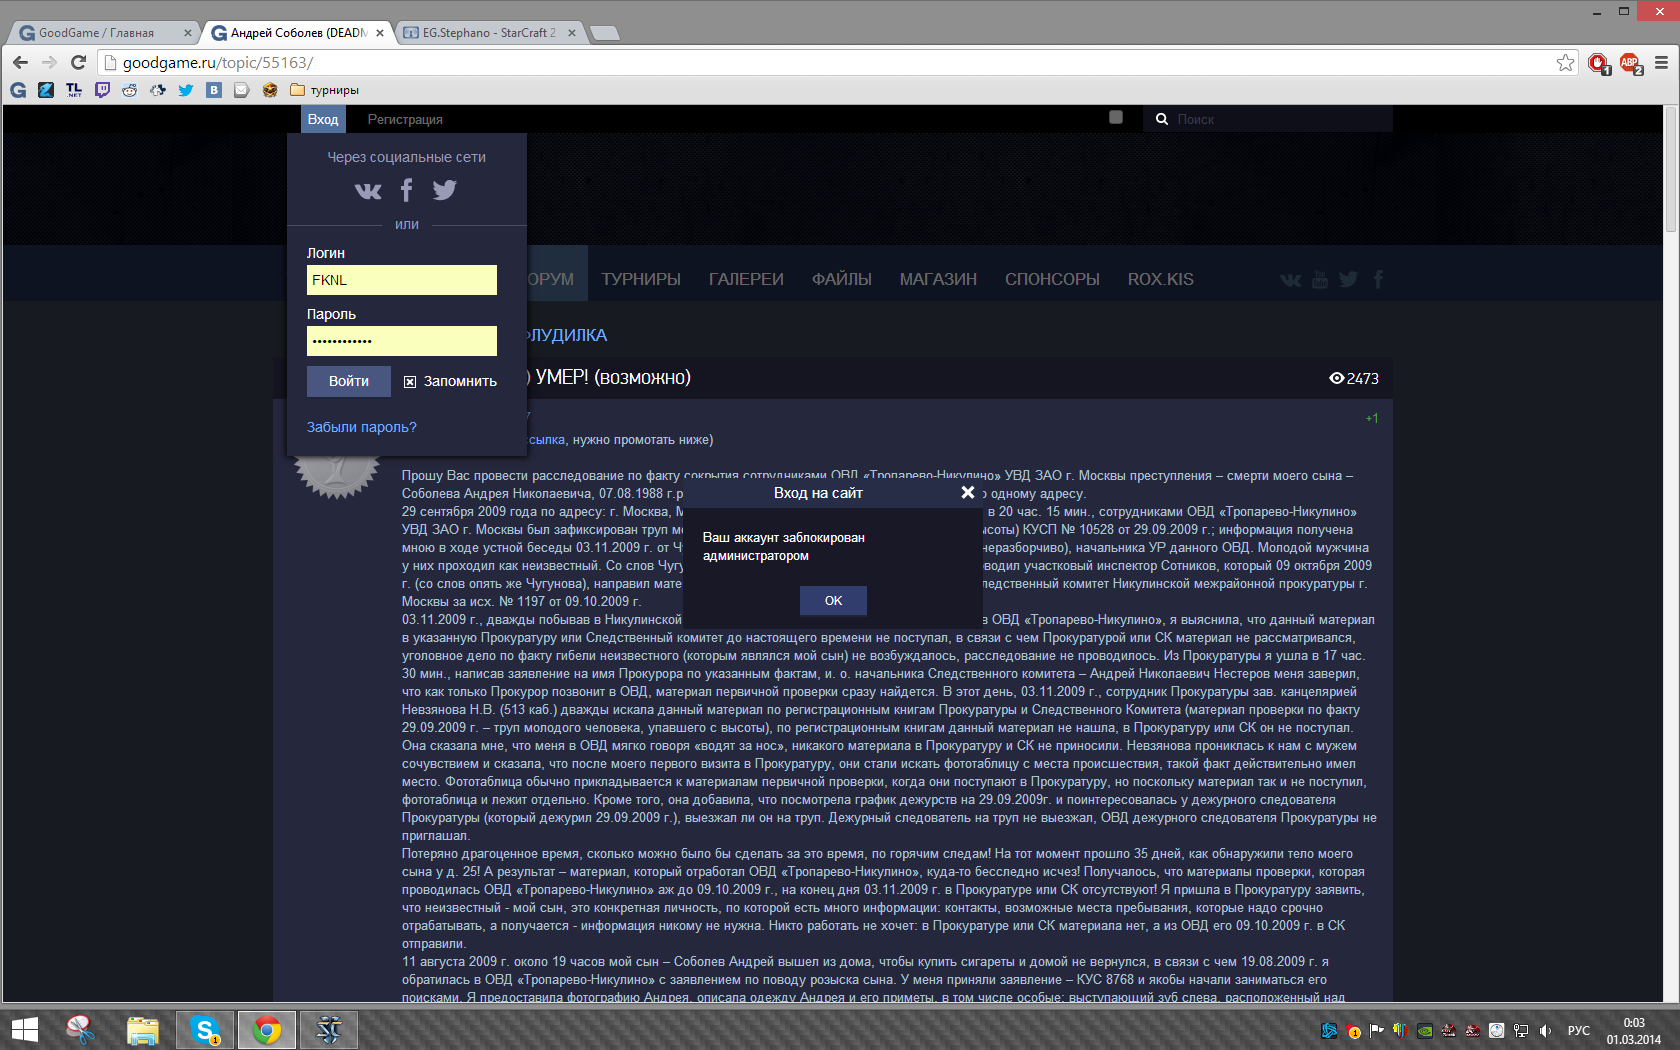
Task: Close the 'Вход на сайт' dialog
Action: (x=967, y=492)
